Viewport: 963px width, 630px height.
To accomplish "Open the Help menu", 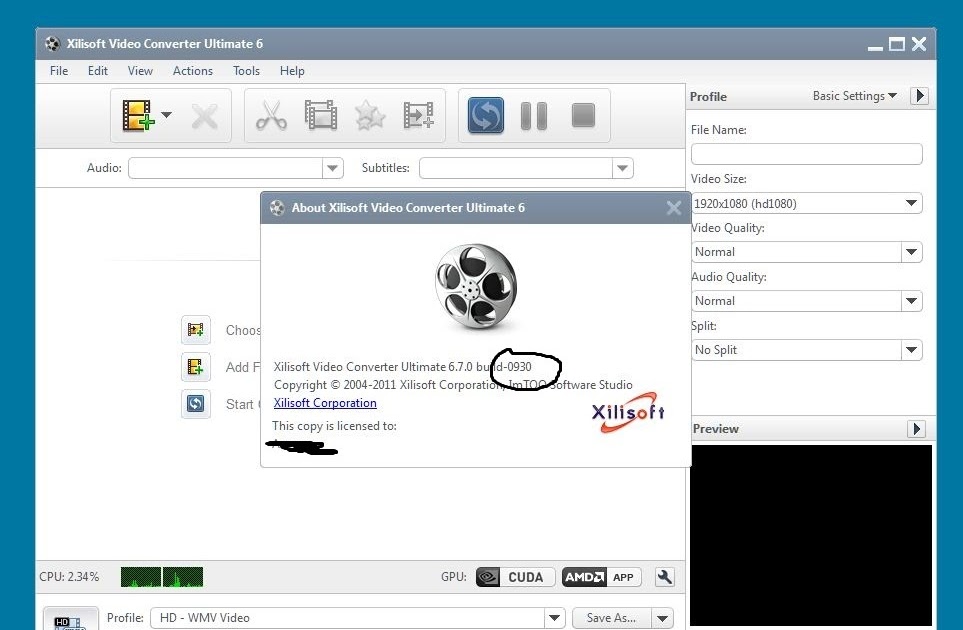I will [x=292, y=71].
